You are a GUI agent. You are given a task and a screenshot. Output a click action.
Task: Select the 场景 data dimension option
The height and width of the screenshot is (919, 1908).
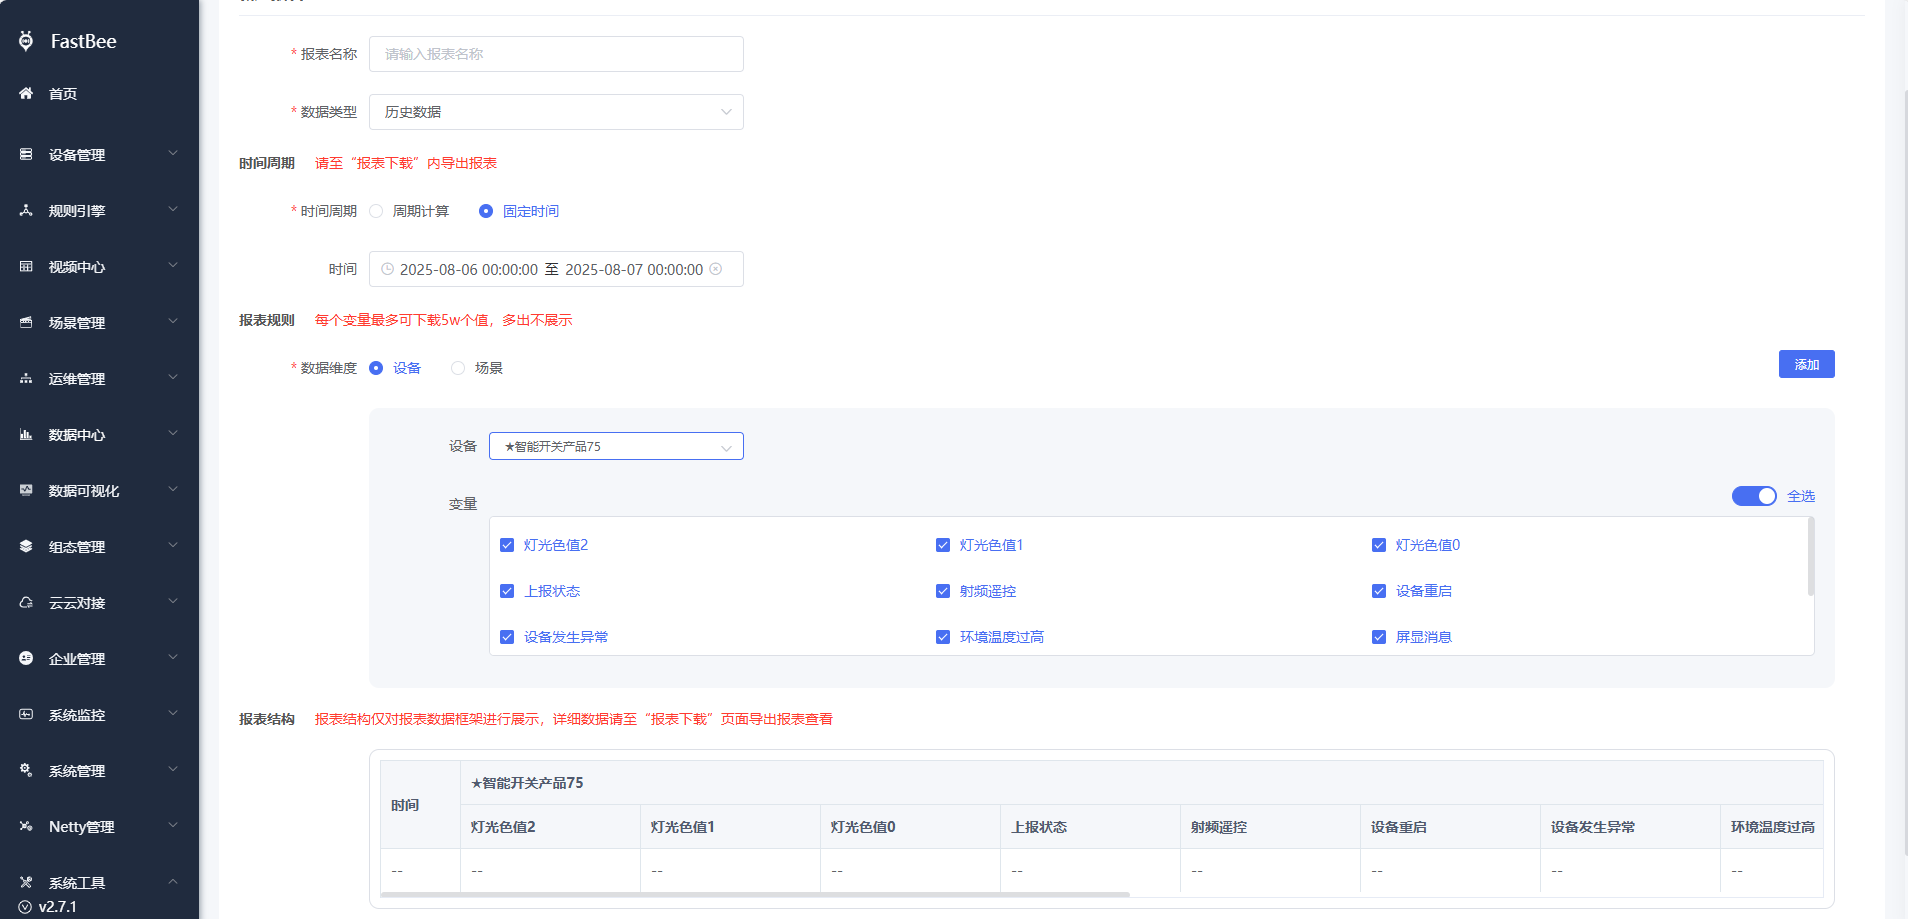[458, 368]
